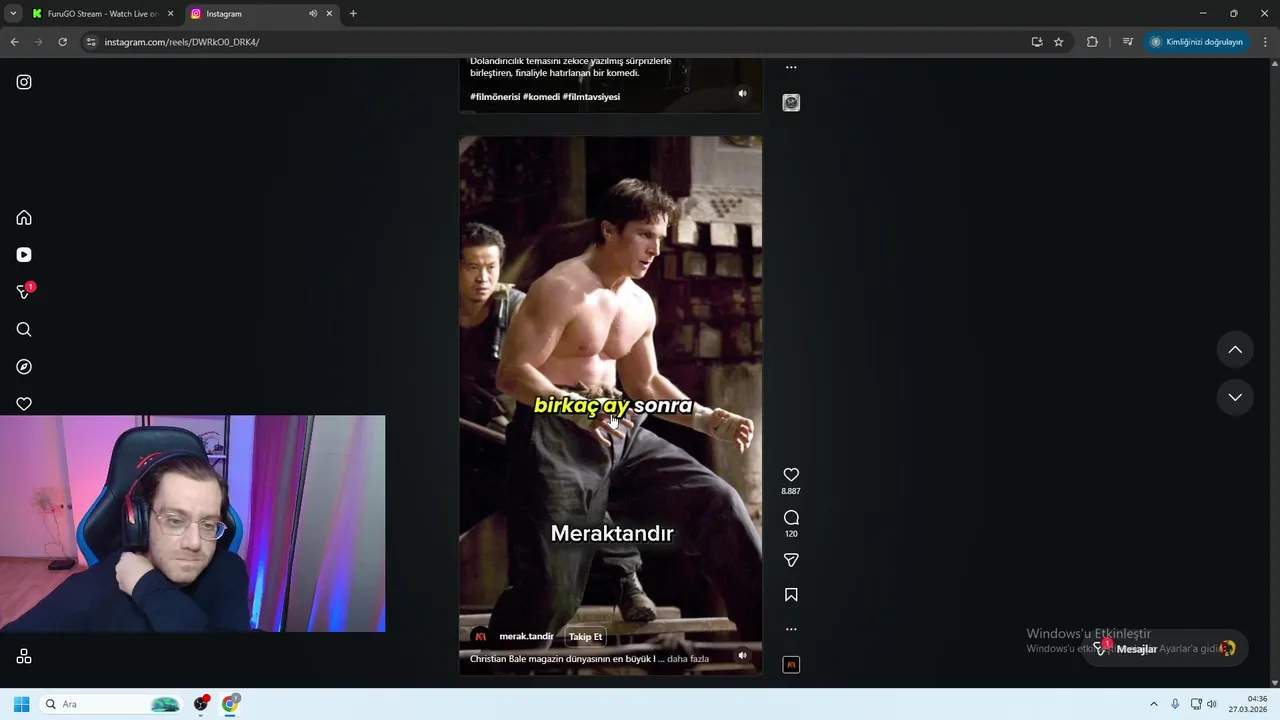Open the previous reel's audio thumbnail
1280x720 pixels.
pos(791,102)
